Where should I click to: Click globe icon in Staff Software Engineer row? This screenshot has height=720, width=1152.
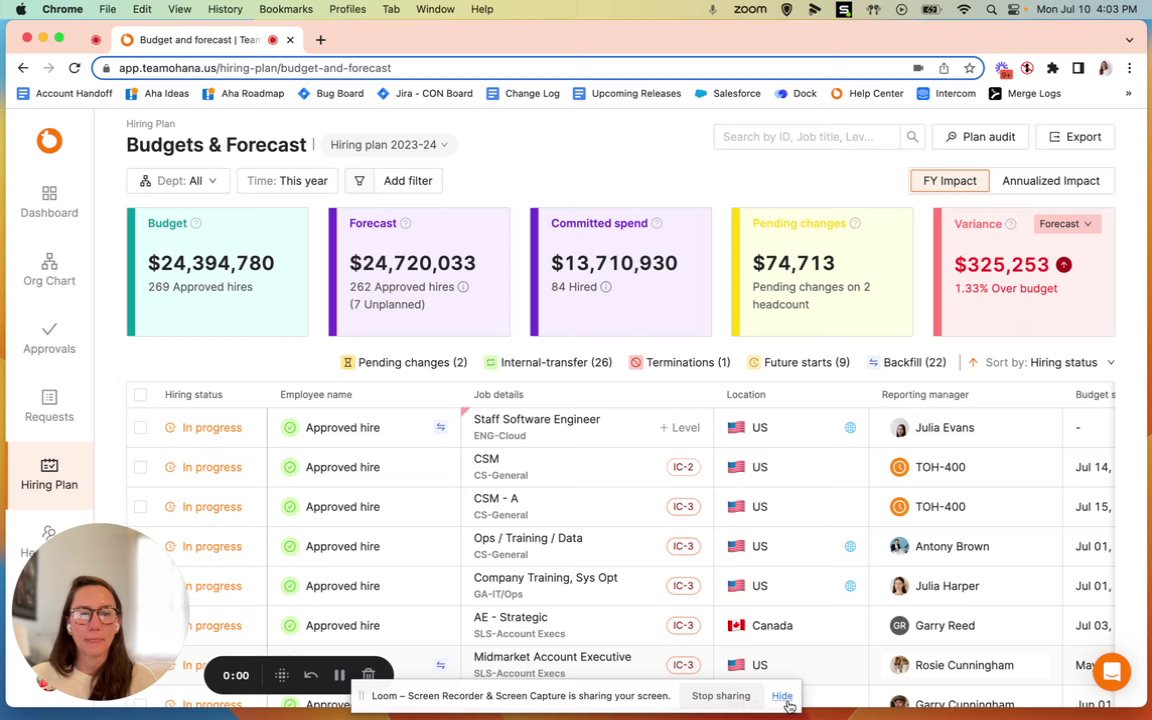coord(850,428)
